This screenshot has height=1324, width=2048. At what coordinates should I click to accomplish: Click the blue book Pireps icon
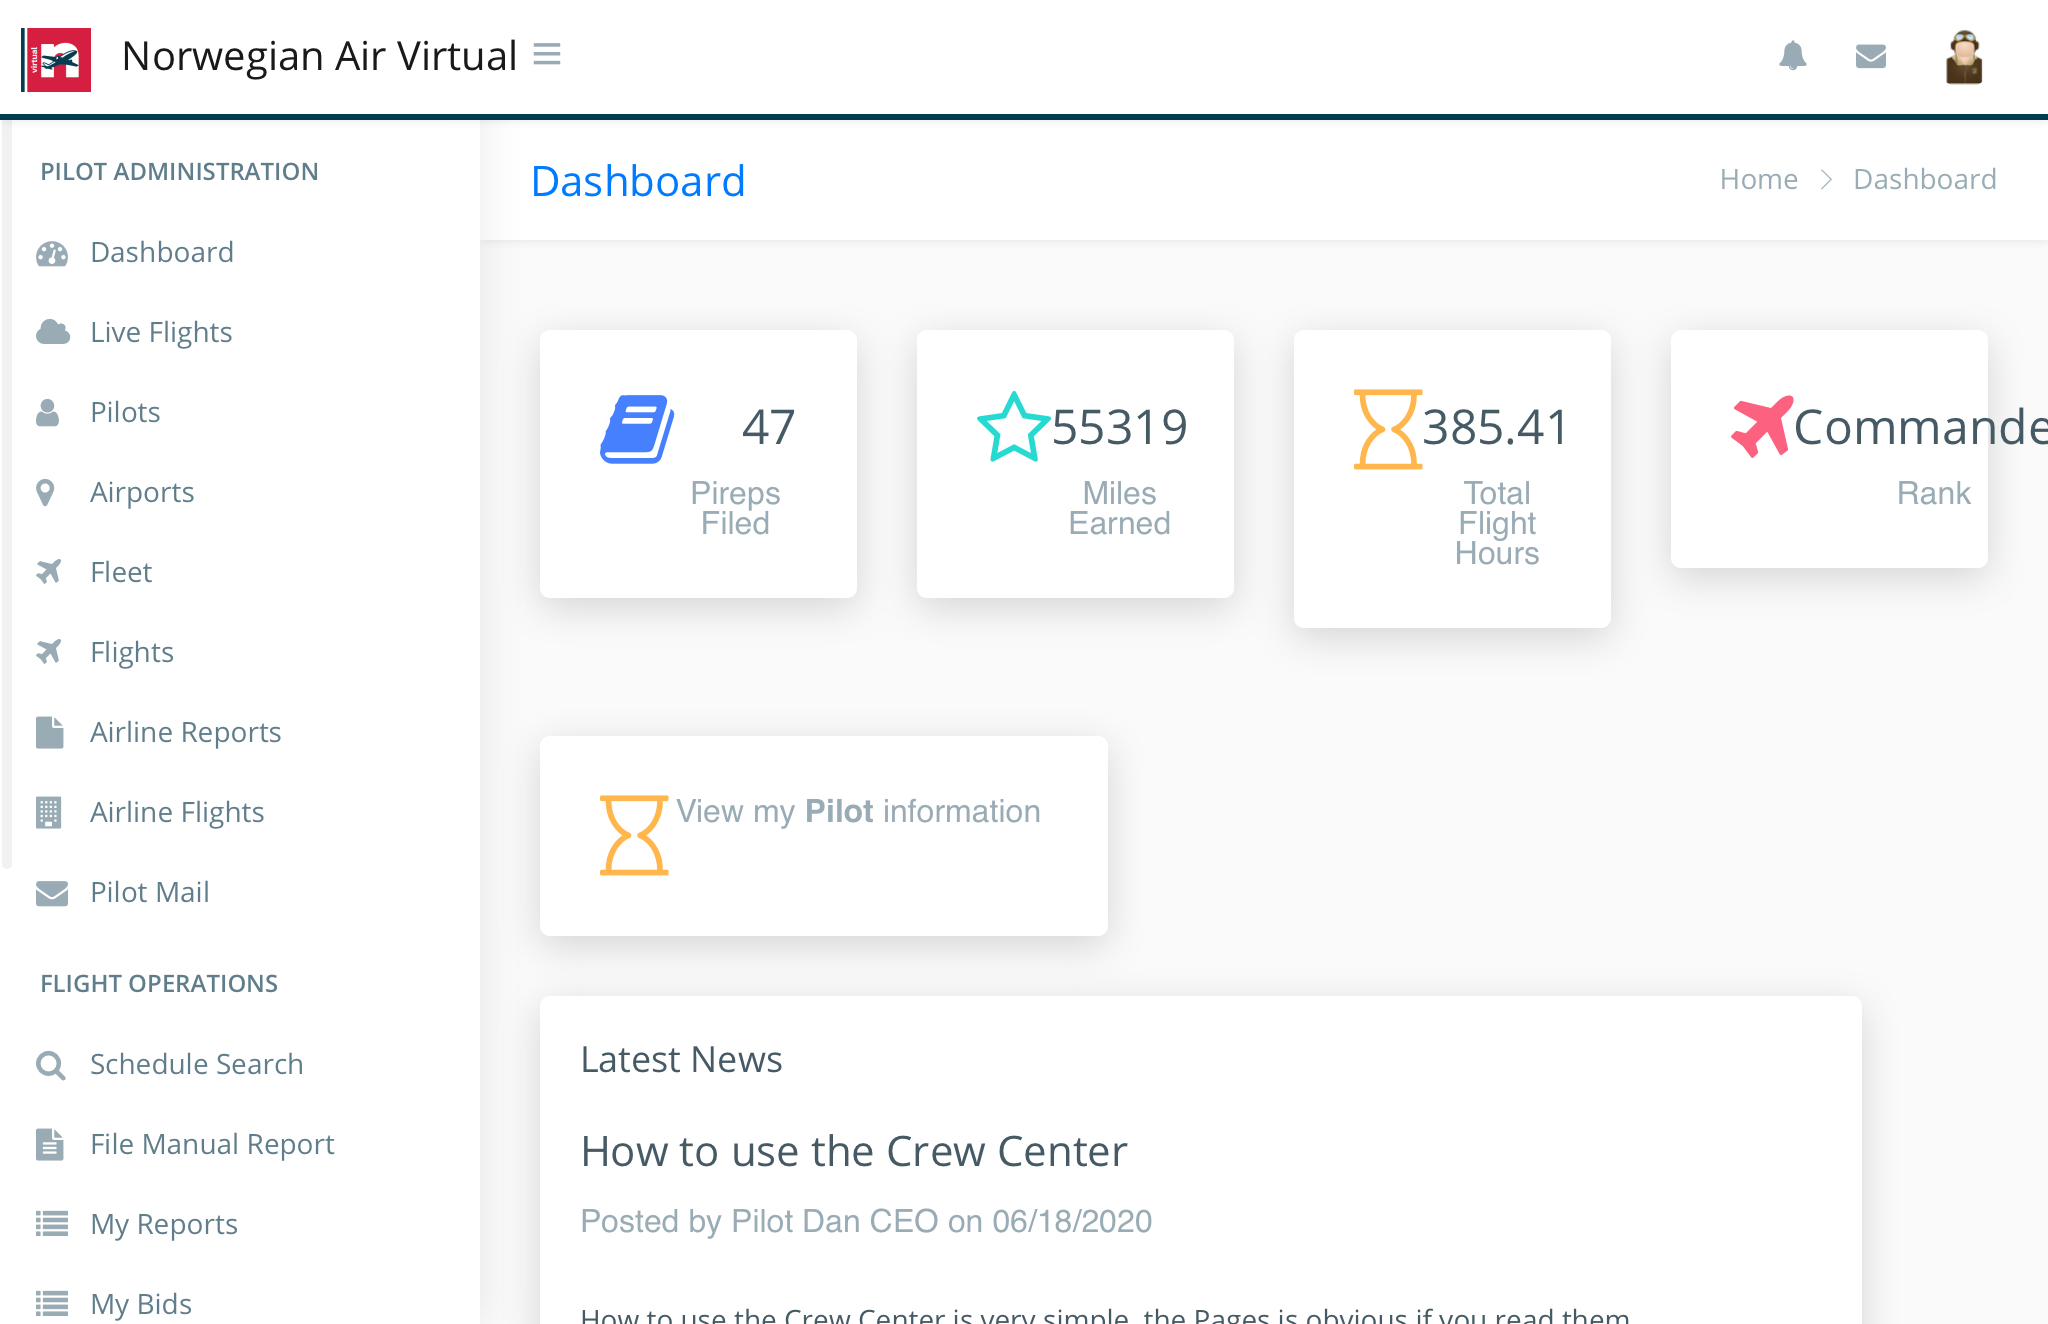tap(637, 429)
